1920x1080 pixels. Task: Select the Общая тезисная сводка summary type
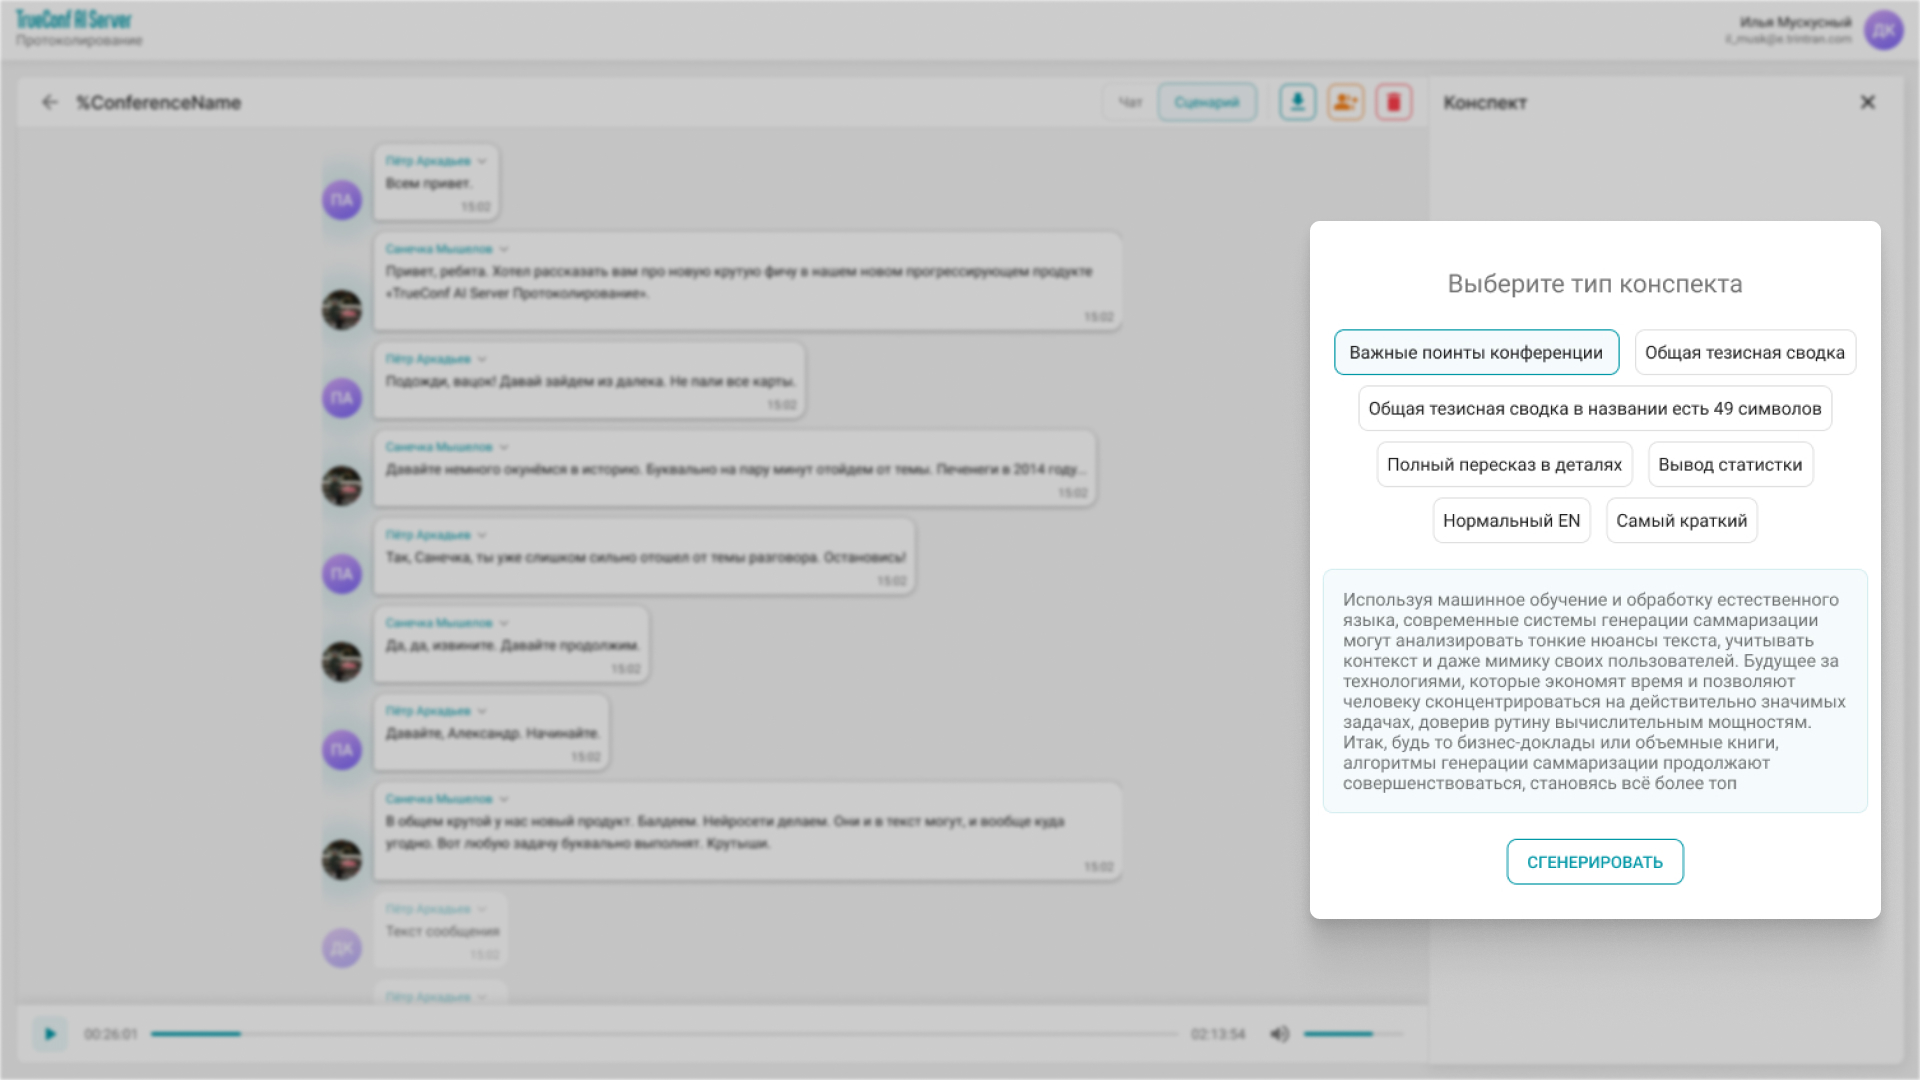tap(1744, 353)
